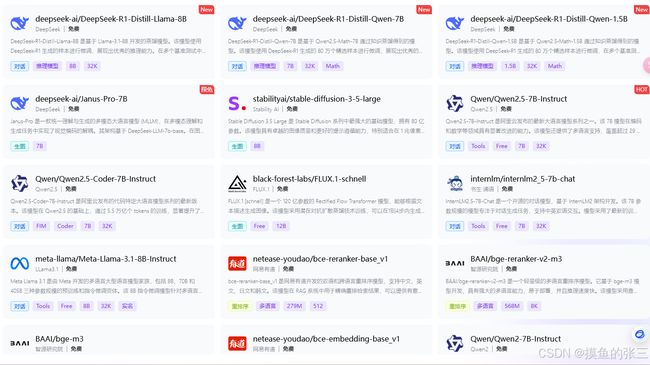
Task: Open stabilityai/stable-diffusion-3-5-large model
Action: [317, 99]
